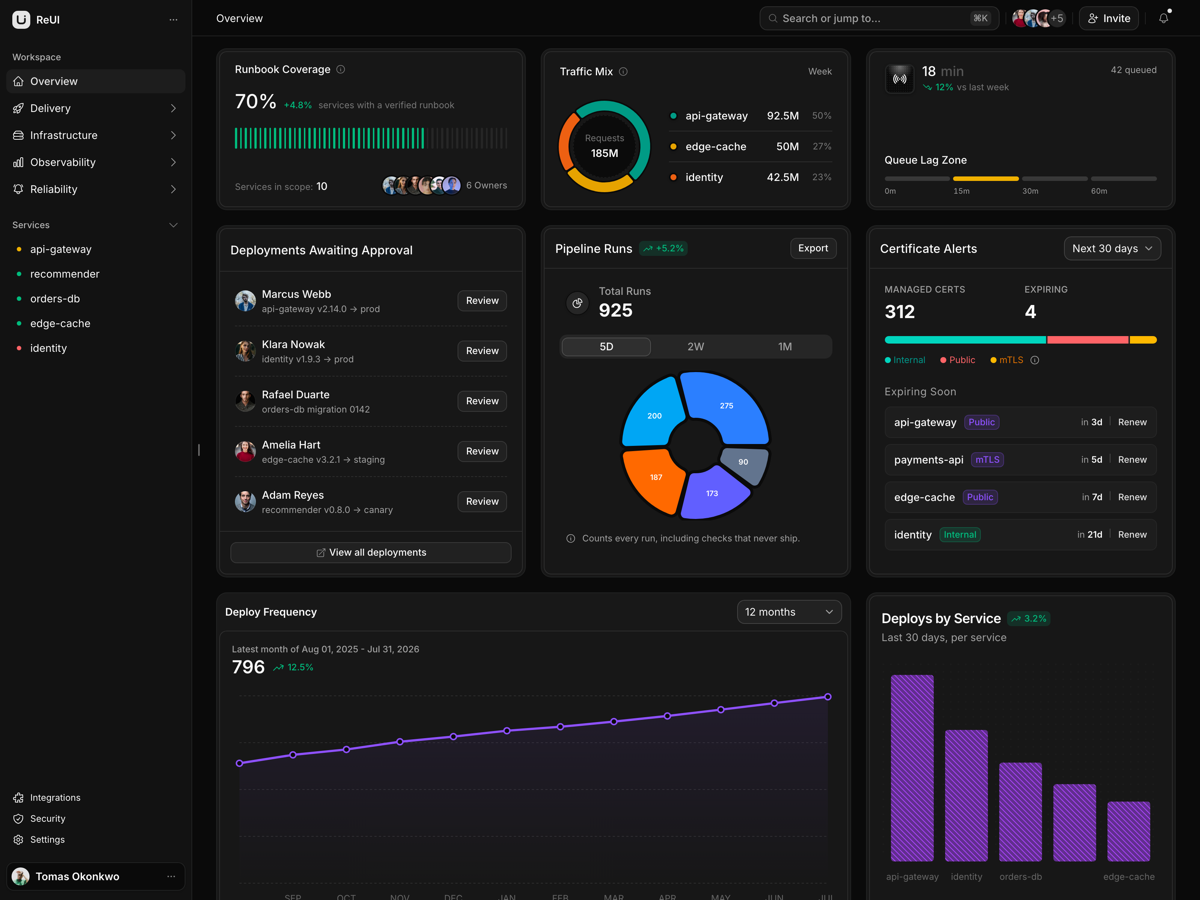Screen dimensions: 1200x900
Task: Open the 12 months dropdown
Action: (789, 612)
